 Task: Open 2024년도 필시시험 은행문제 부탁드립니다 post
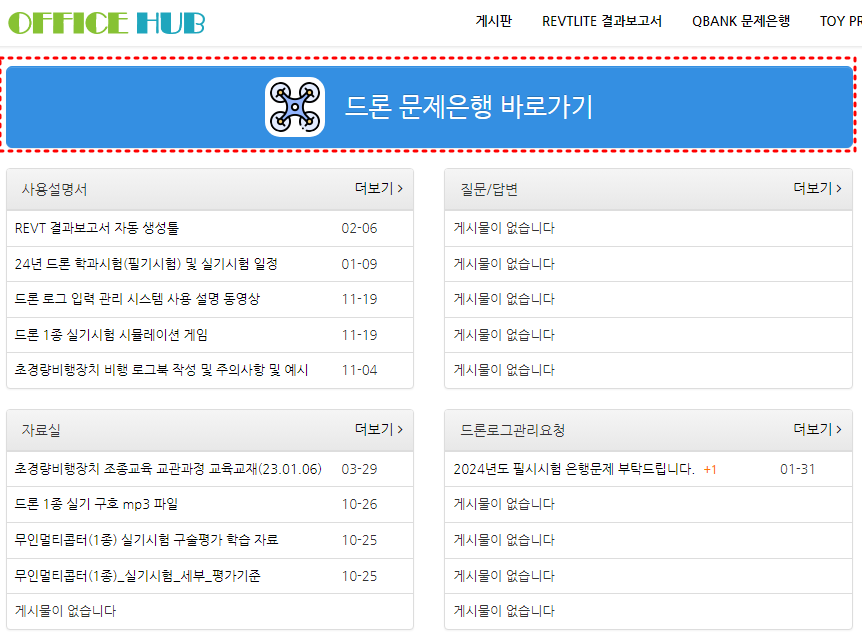573,469
